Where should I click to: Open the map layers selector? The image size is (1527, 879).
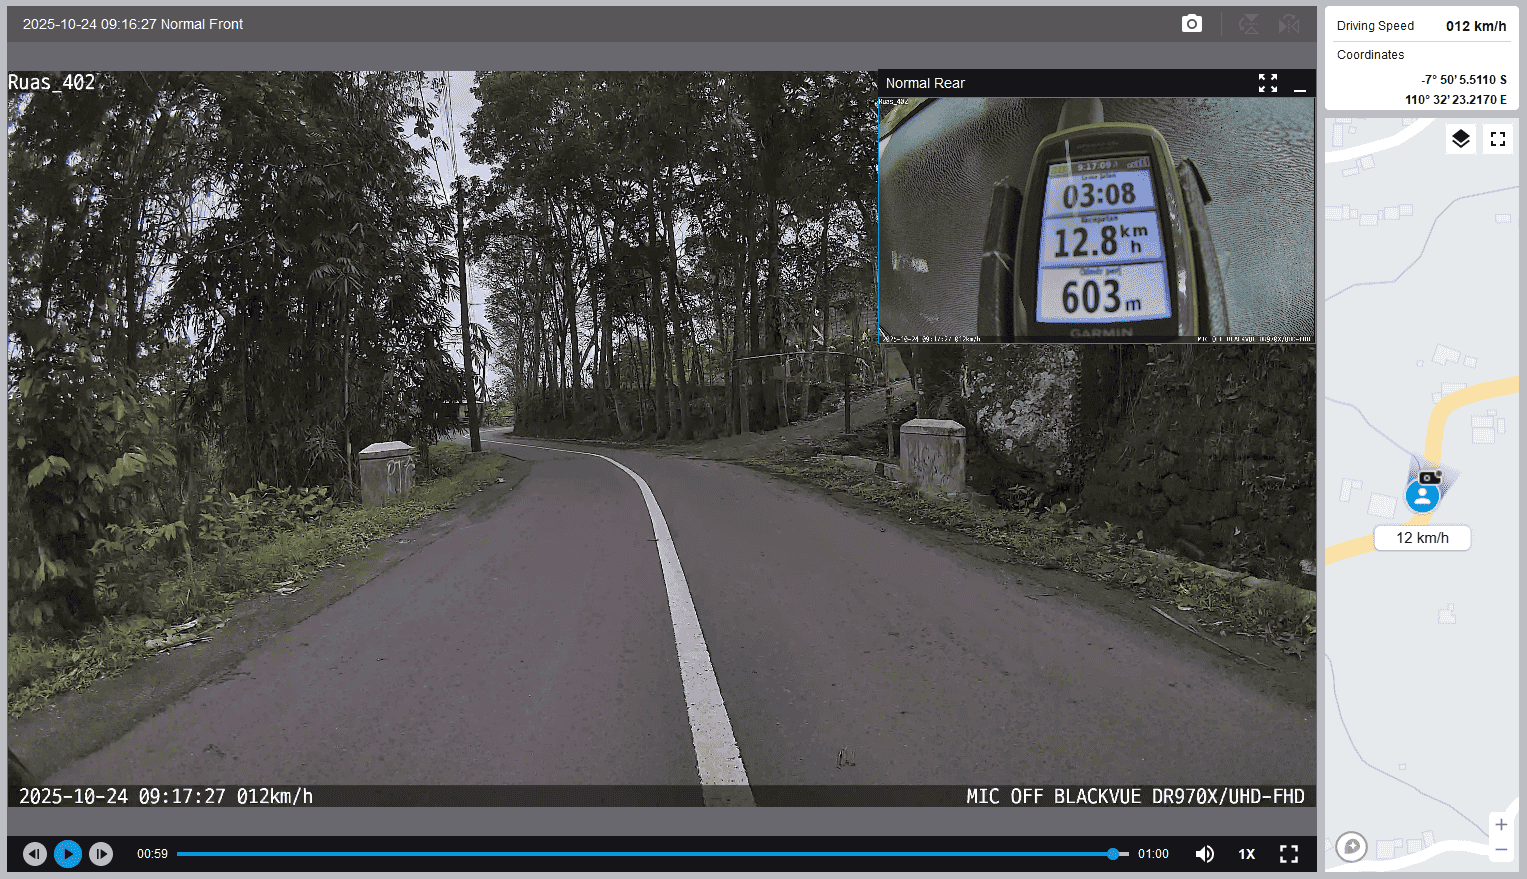click(1461, 139)
